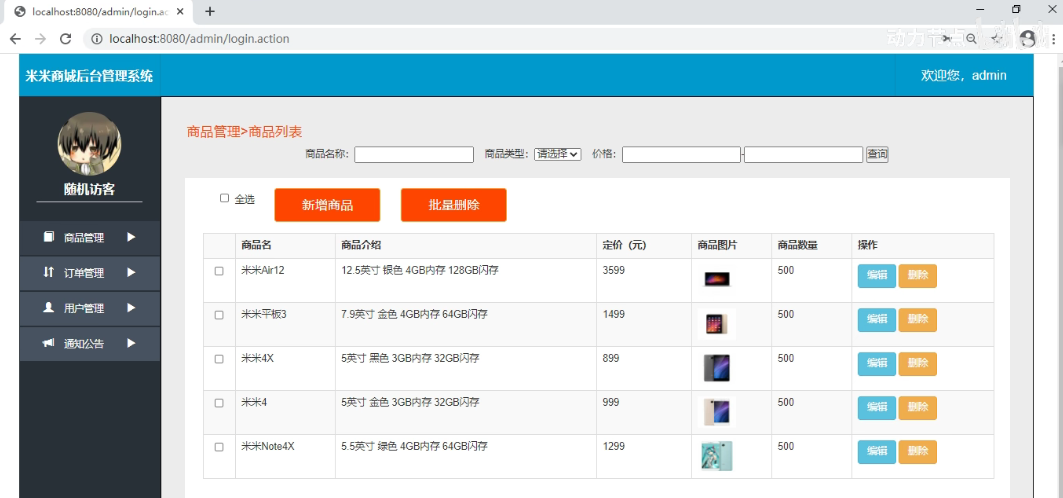Focus the 商品名称 search input field
This screenshot has width=1063, height=498.
tap(414, 155)
